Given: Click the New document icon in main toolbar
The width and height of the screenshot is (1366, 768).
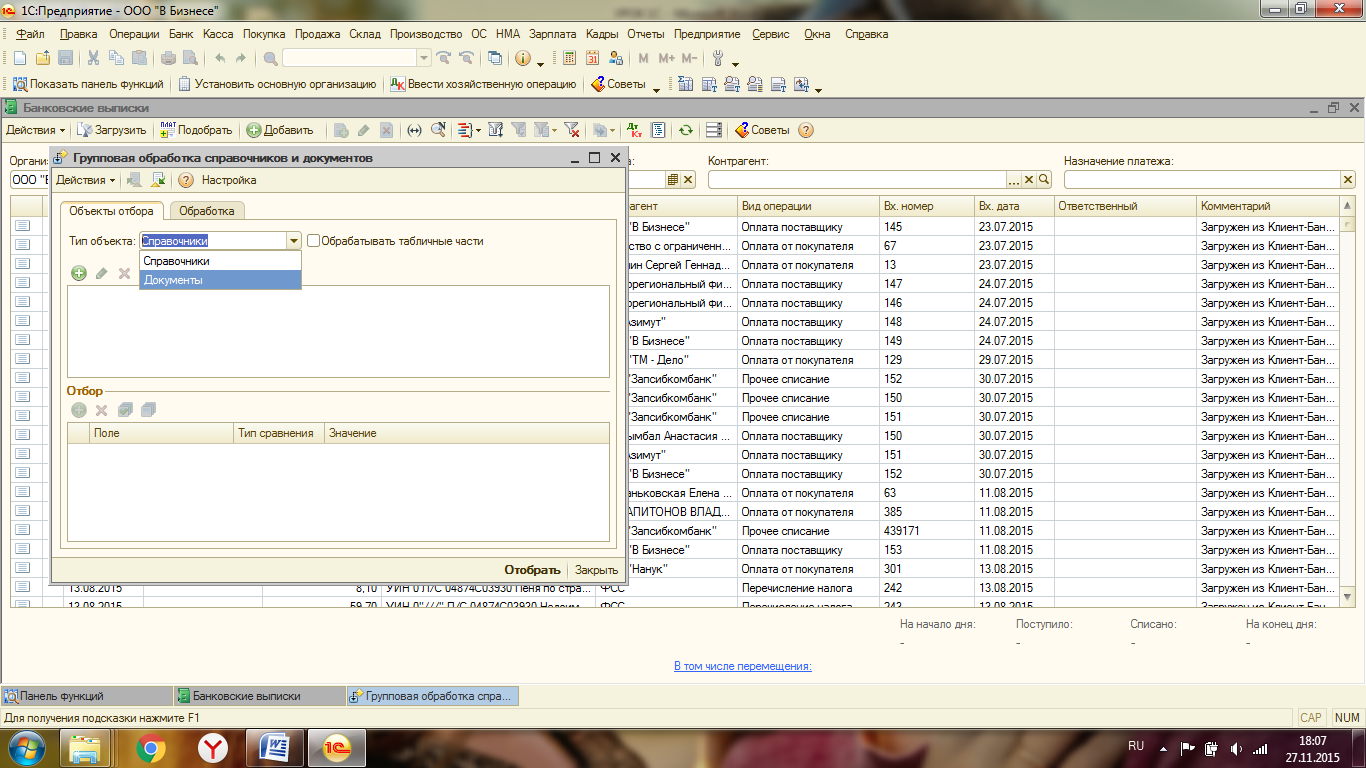Looking at the screenshot, I should 19,58.
